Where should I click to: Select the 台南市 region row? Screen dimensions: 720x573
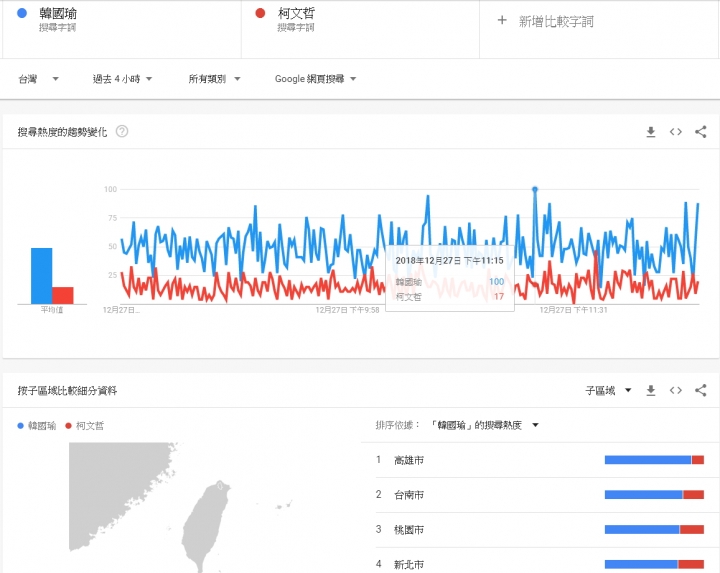tap(540, 495)
